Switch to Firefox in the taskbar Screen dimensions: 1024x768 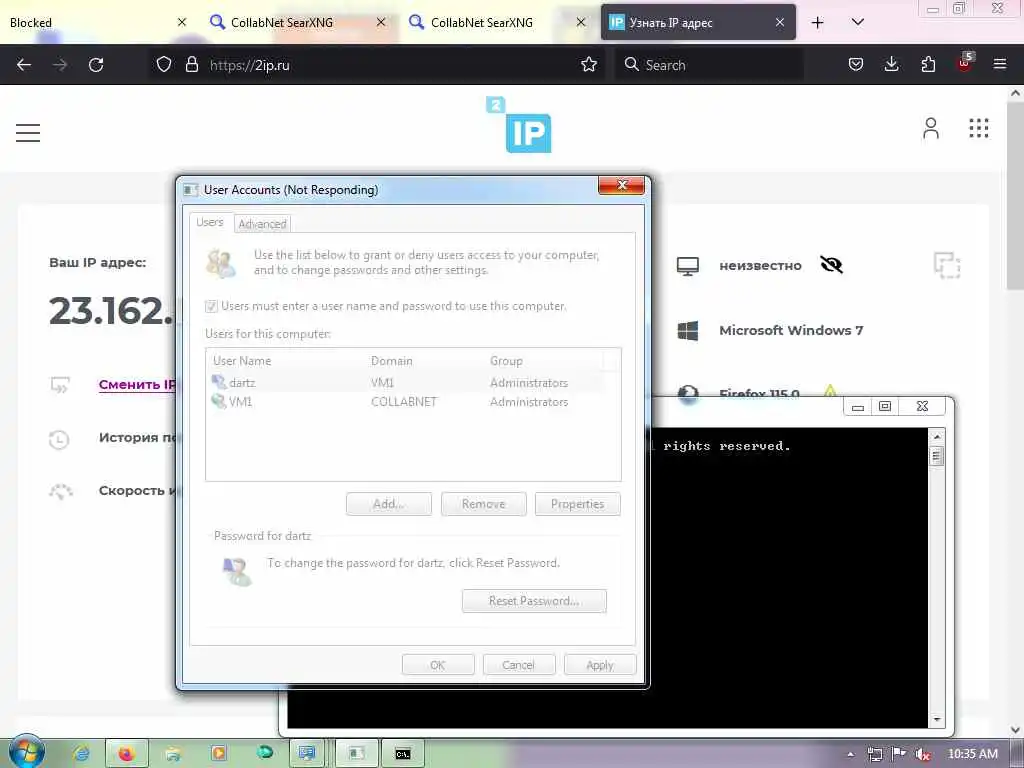pyautogui.click(x=126, y=754)
